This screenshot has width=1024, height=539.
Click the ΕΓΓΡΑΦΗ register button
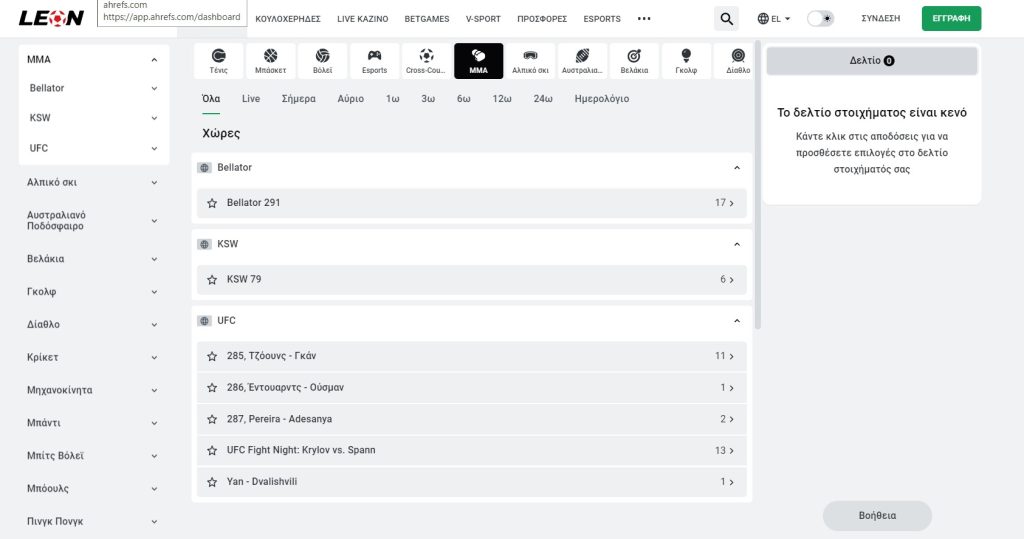[951, 18]
